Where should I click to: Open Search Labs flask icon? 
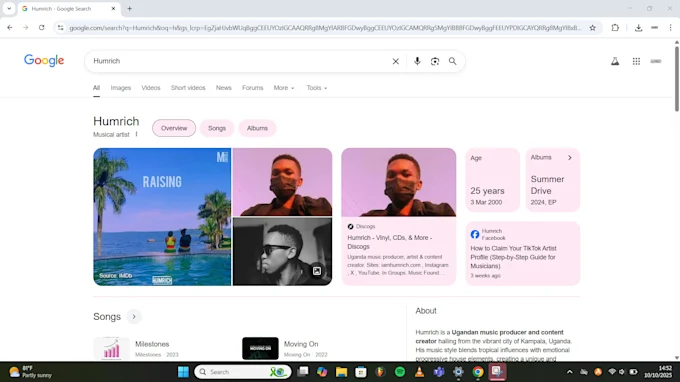point(615,61)
